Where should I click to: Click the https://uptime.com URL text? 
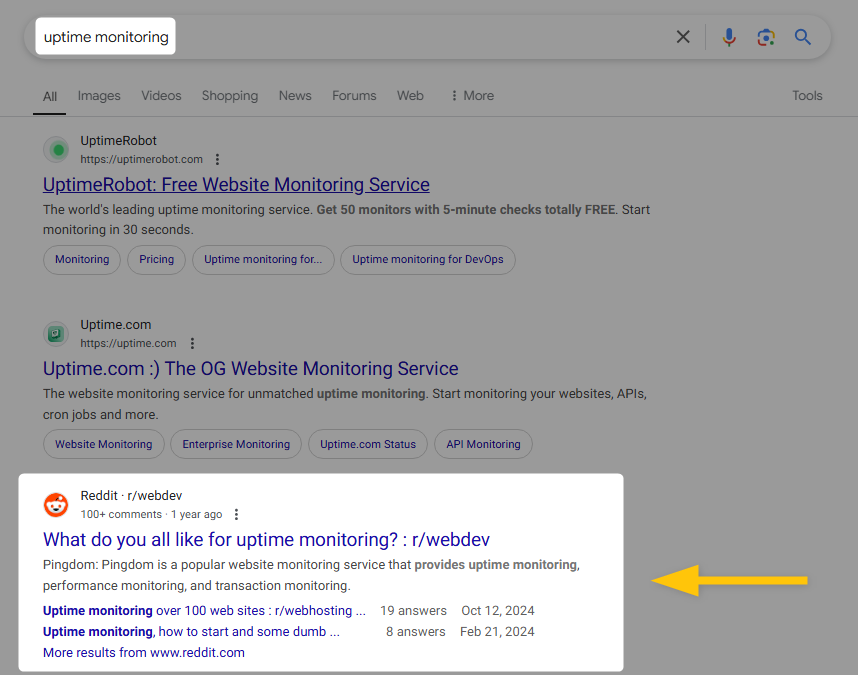pyautogui.click(x=128, y=344)
